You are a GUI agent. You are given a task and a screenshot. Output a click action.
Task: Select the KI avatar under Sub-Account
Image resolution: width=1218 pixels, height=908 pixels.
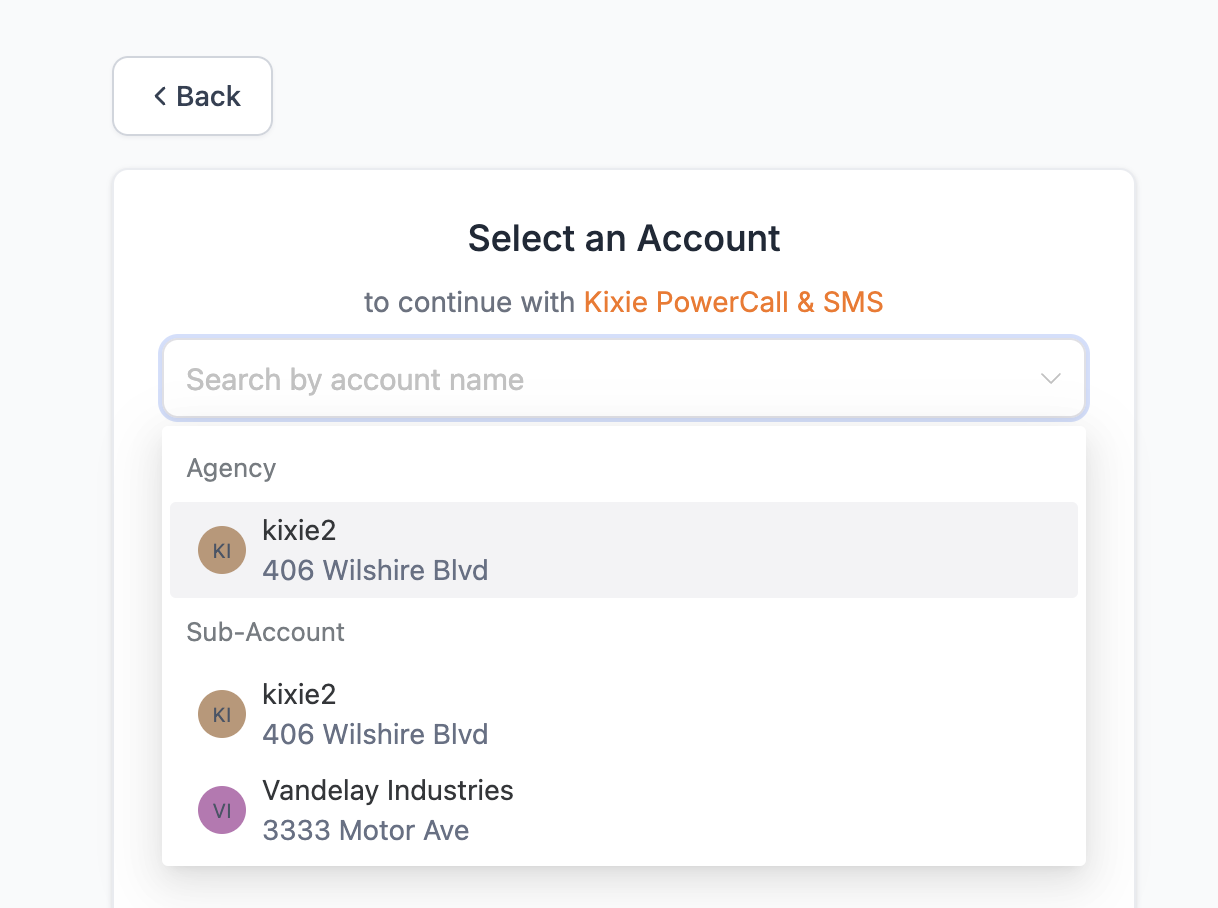pos(222,714)
